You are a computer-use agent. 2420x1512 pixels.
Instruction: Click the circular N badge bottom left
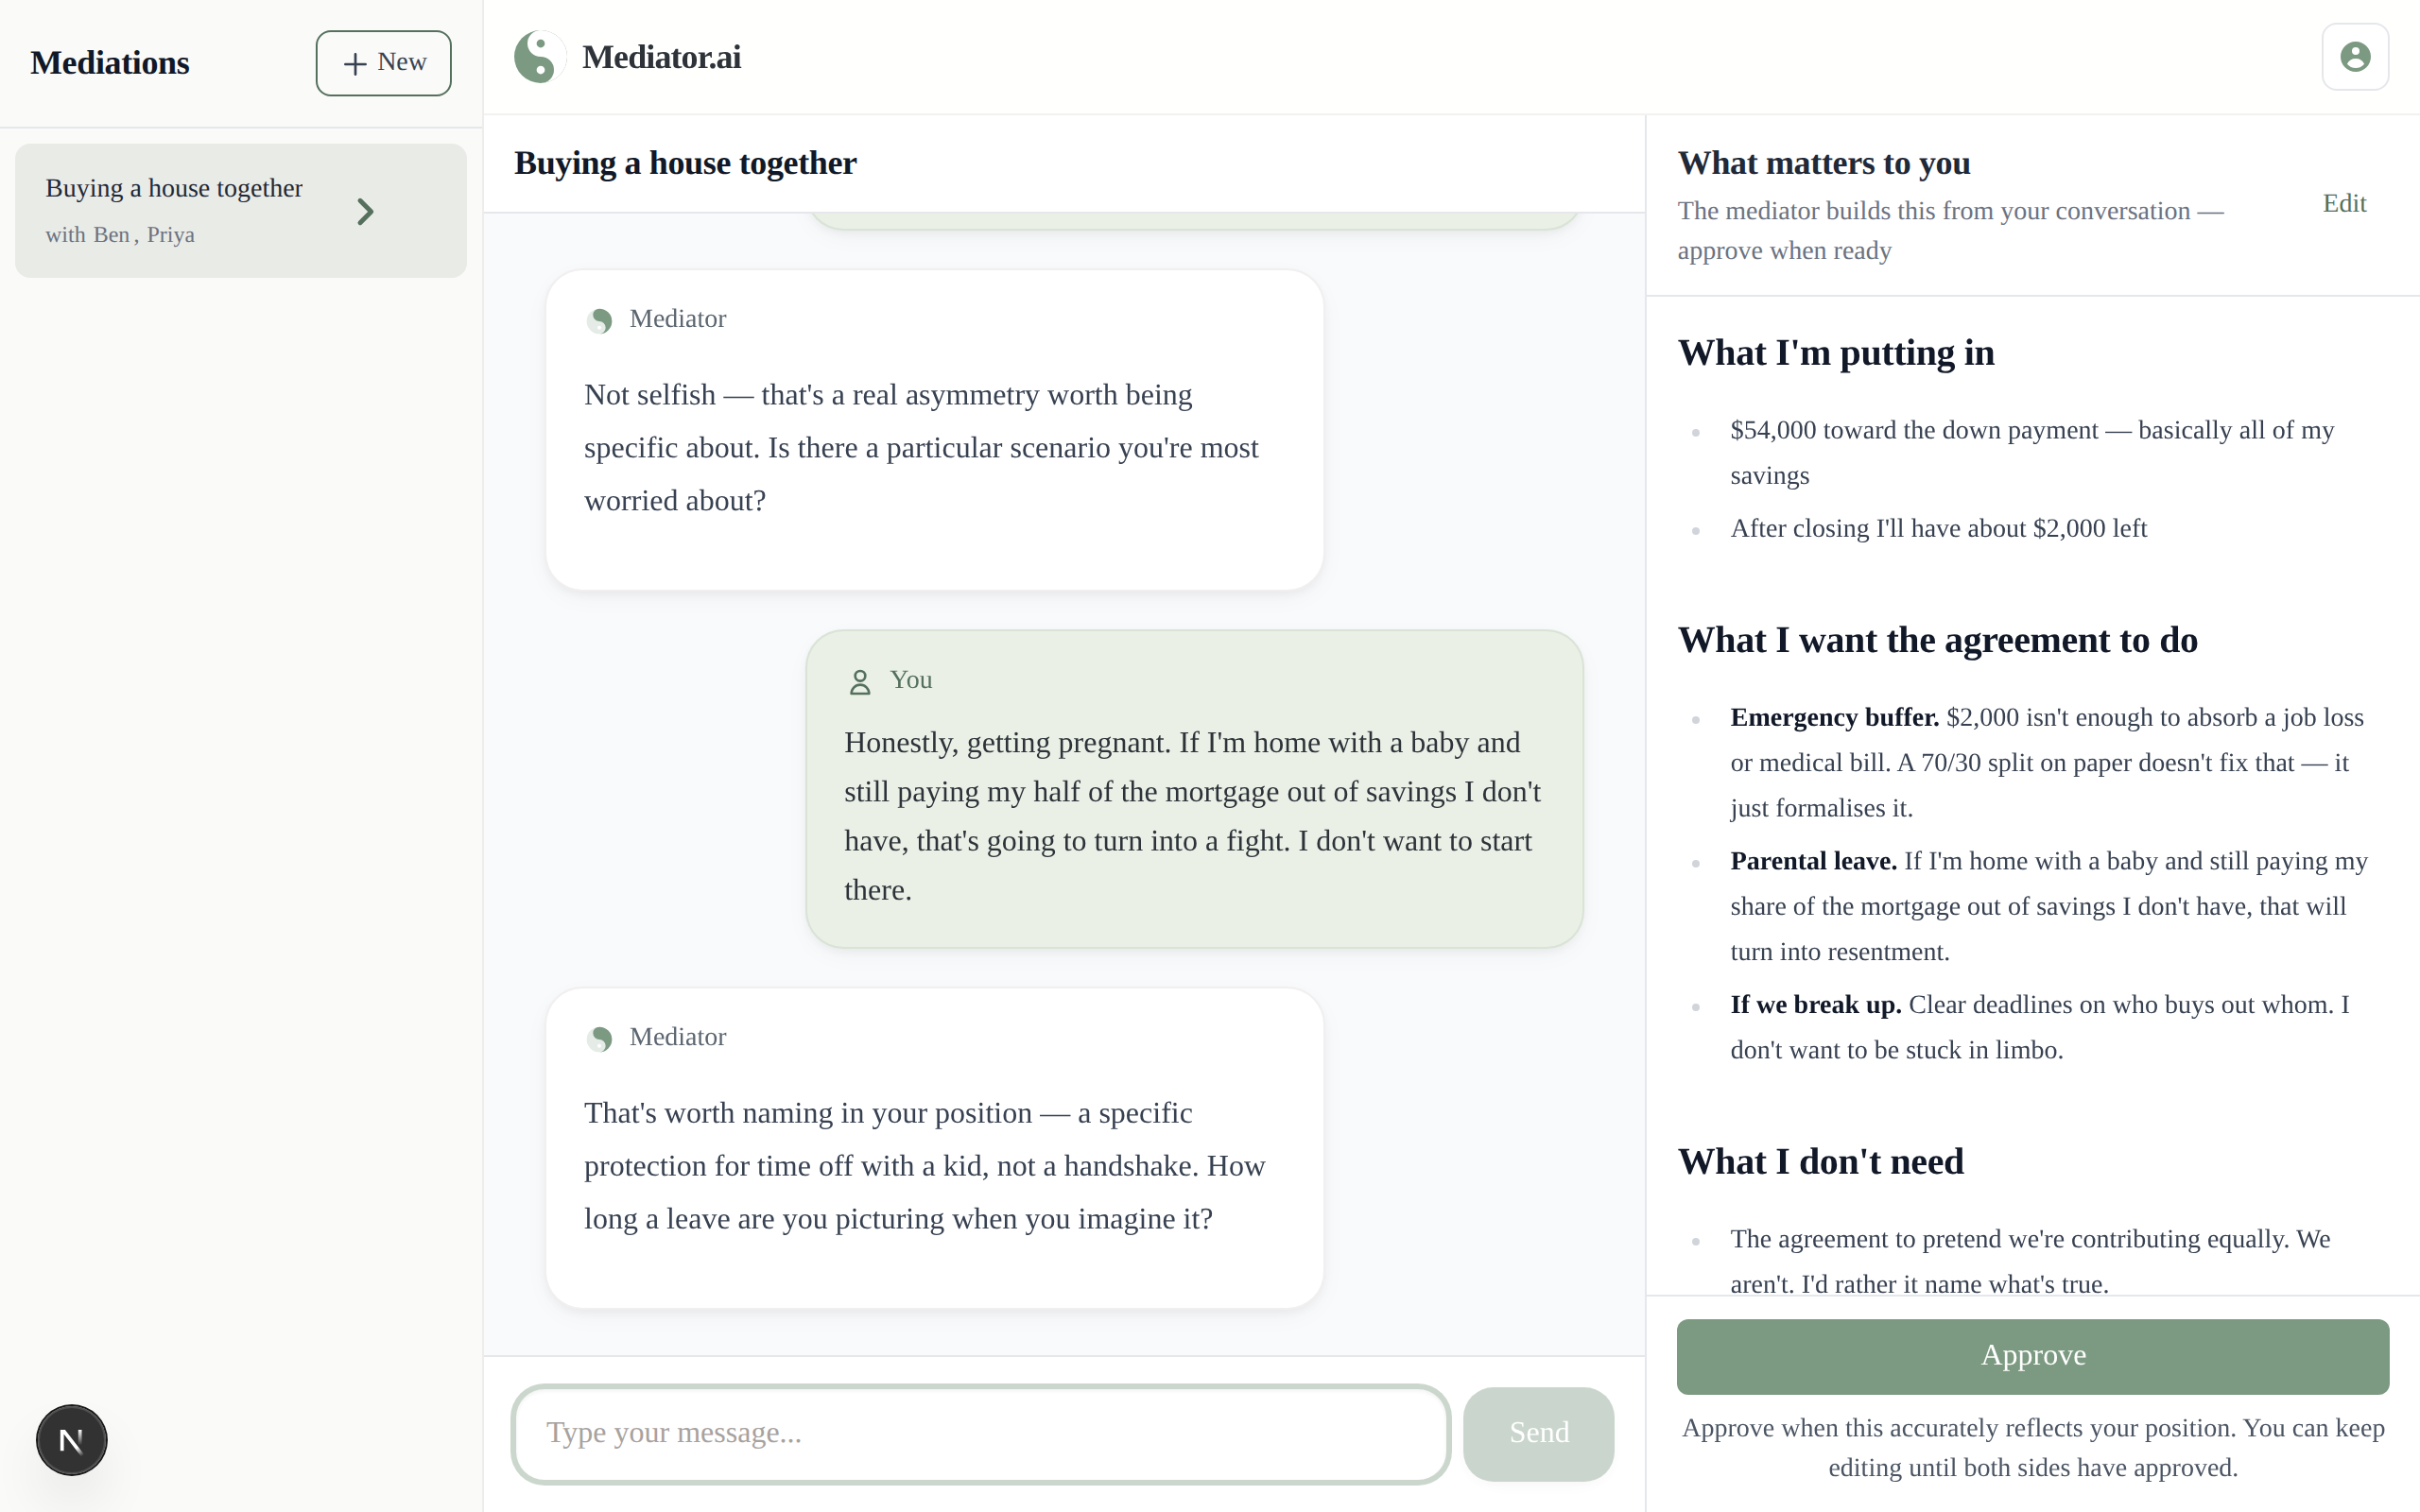click(x=70, y=1440)
